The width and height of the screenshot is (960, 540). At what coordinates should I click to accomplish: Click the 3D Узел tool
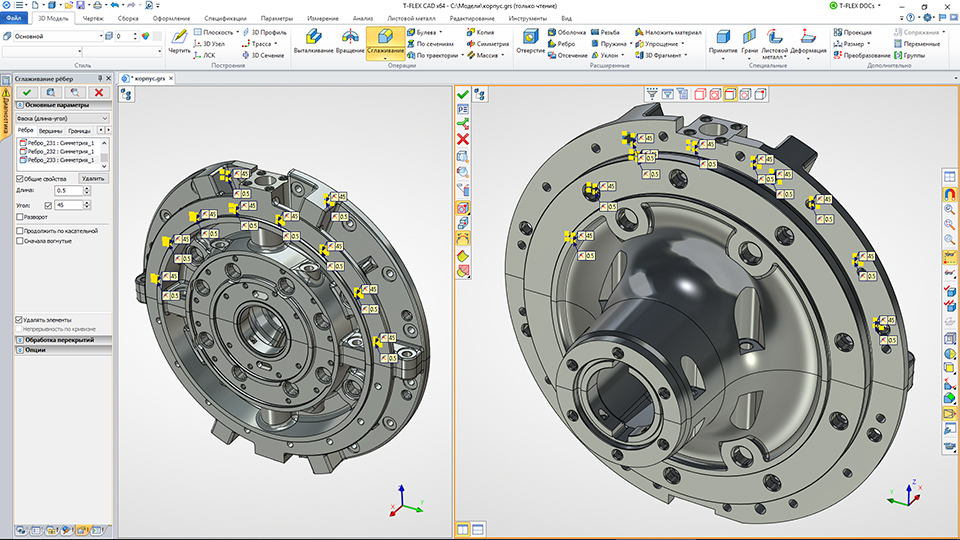point(209,43)
